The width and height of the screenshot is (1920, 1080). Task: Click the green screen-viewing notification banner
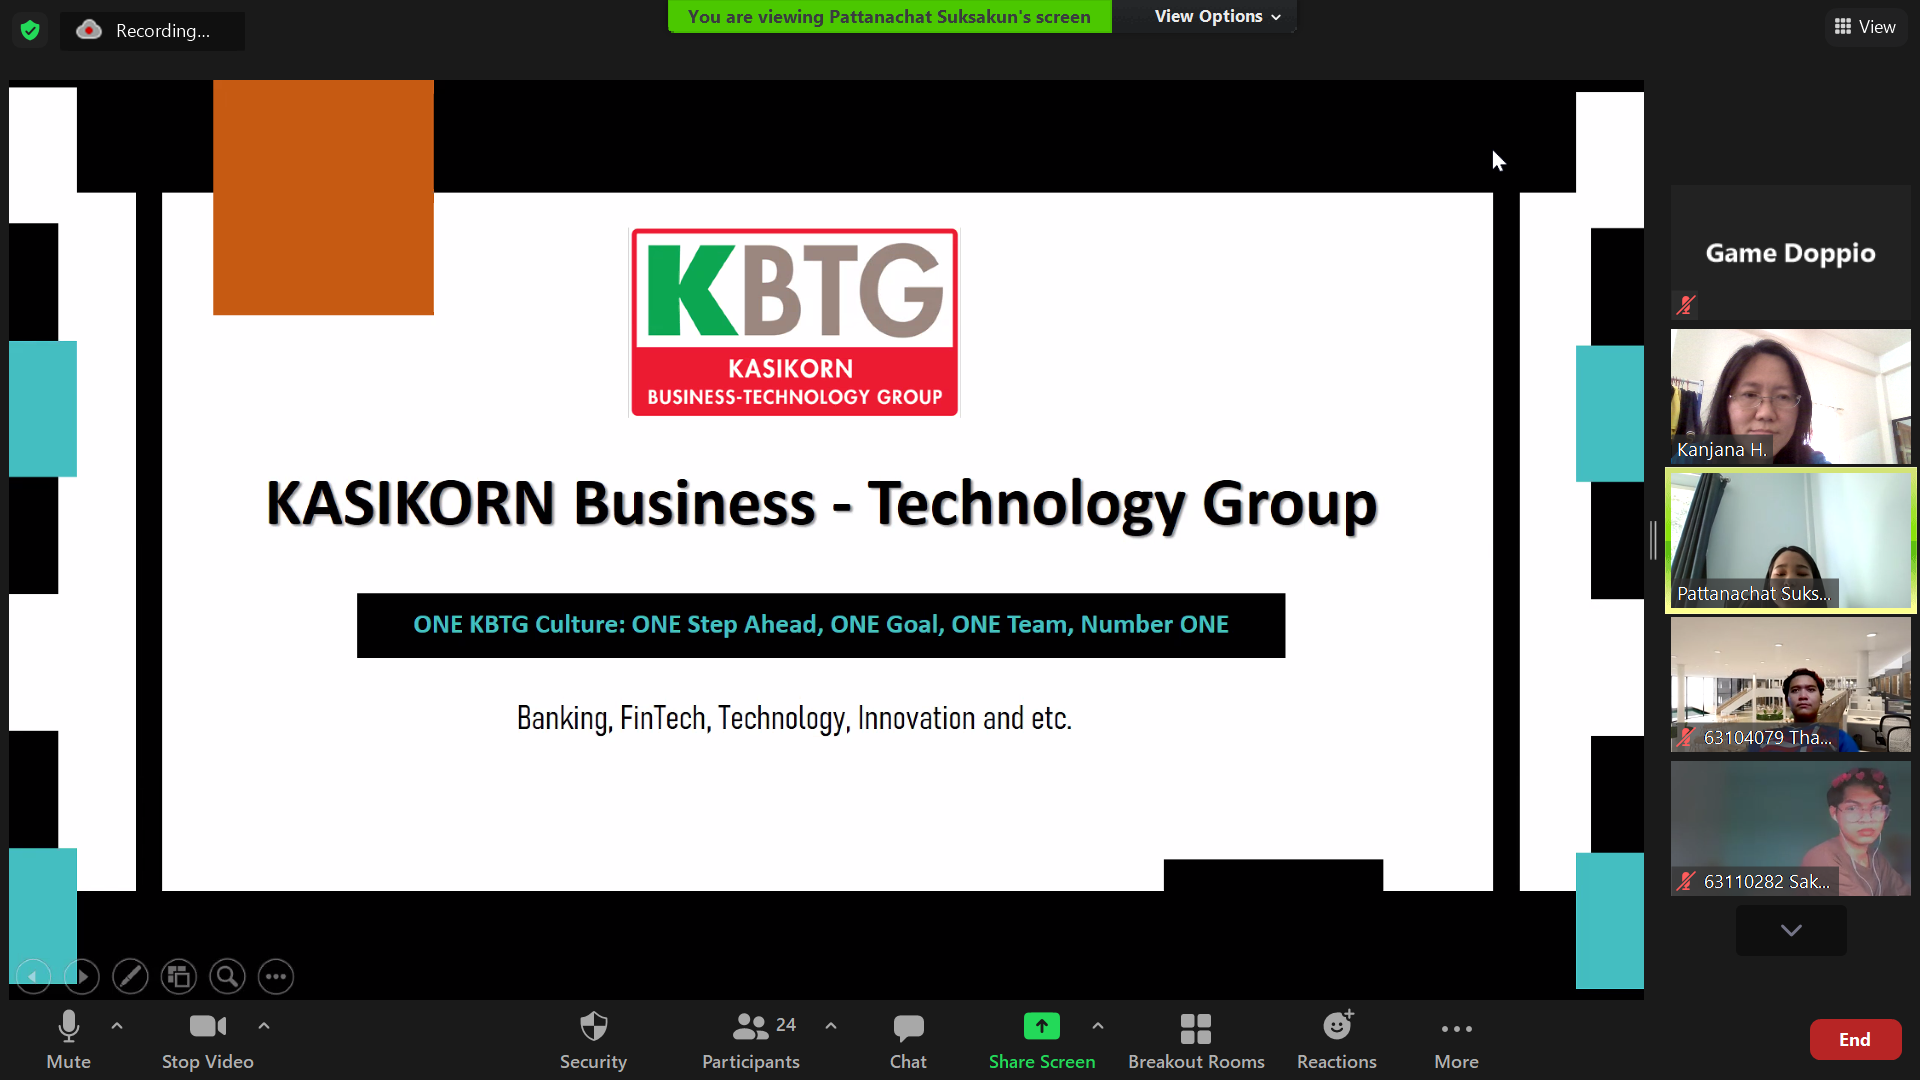[x=889, y=17]
